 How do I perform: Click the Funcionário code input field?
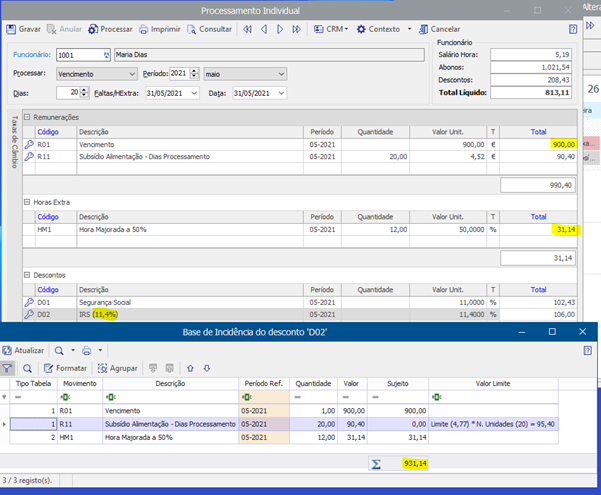point(79,54)
